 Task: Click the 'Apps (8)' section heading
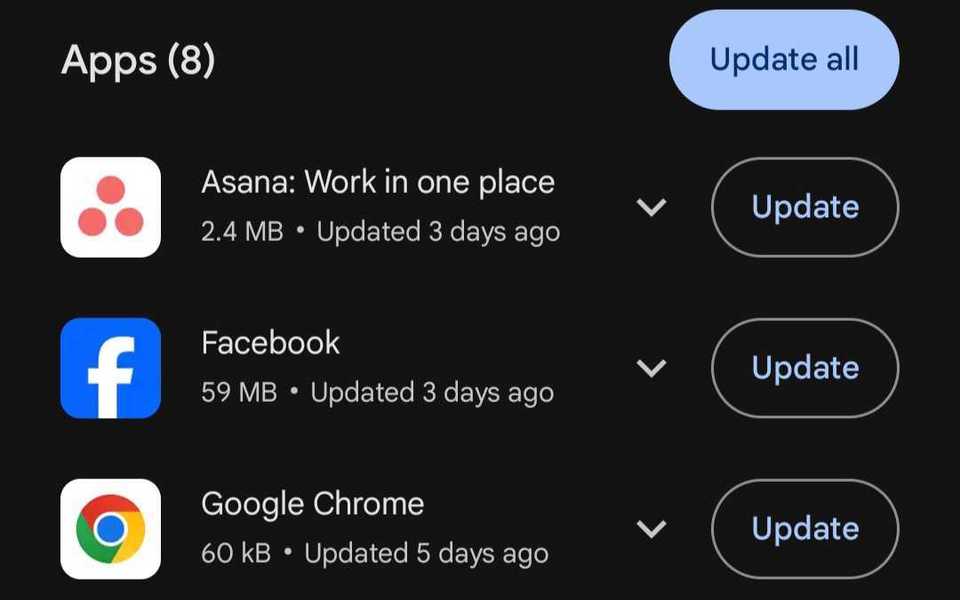pos(138,61)
